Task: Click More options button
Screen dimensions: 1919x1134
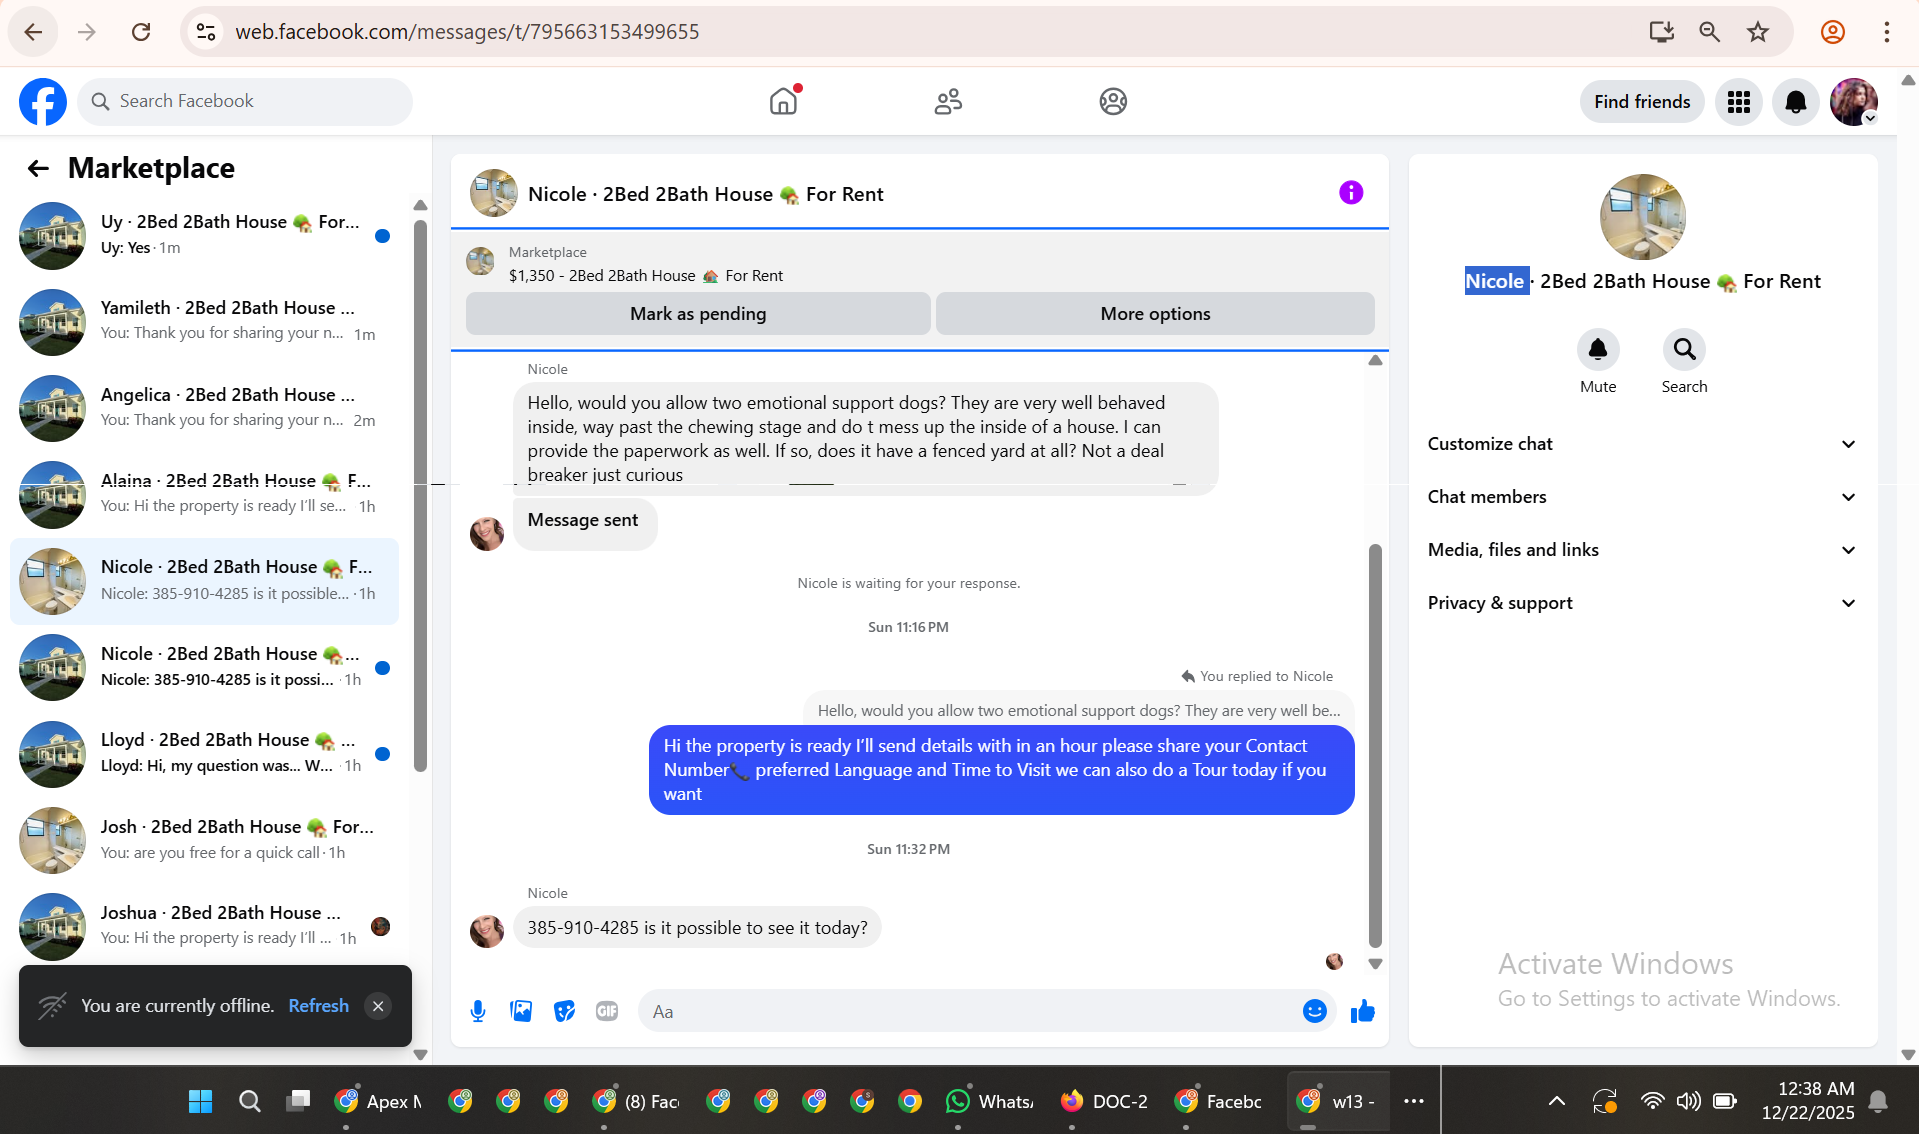Action: tap(1155, 314)
